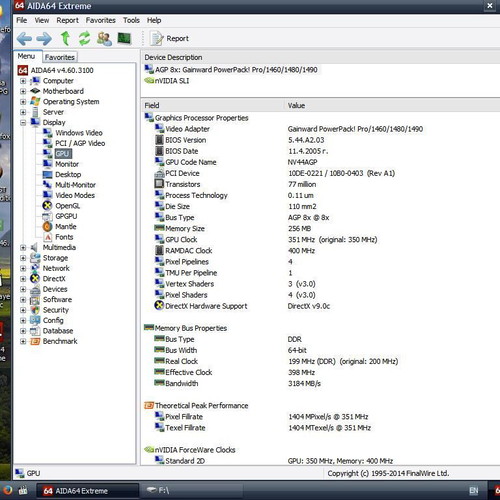Click the Value column header
This screenshot has width=500, height=500.
click(x=296, y=106)
